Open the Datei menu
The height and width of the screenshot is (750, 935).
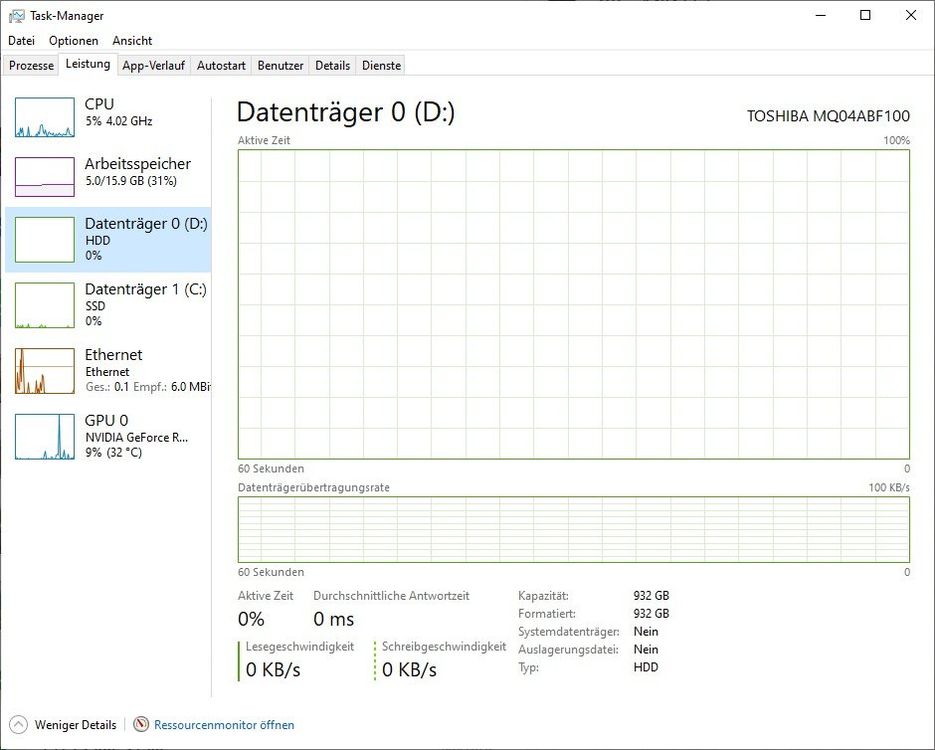[21, 41]
